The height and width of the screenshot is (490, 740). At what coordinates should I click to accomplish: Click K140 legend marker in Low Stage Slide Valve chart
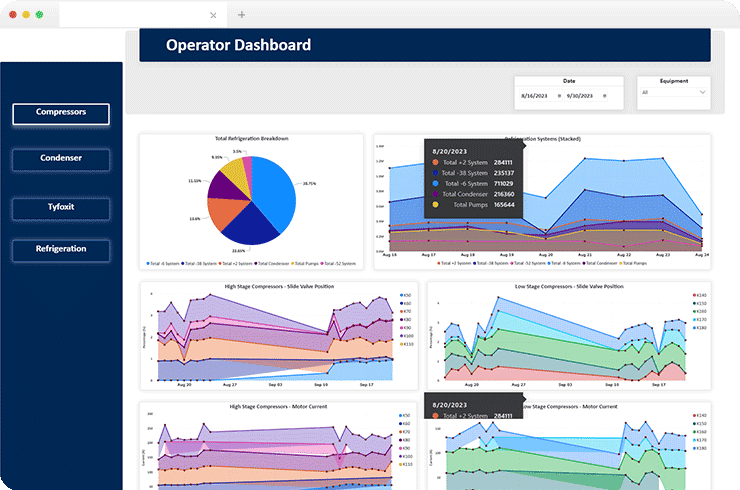click(695, 296)
